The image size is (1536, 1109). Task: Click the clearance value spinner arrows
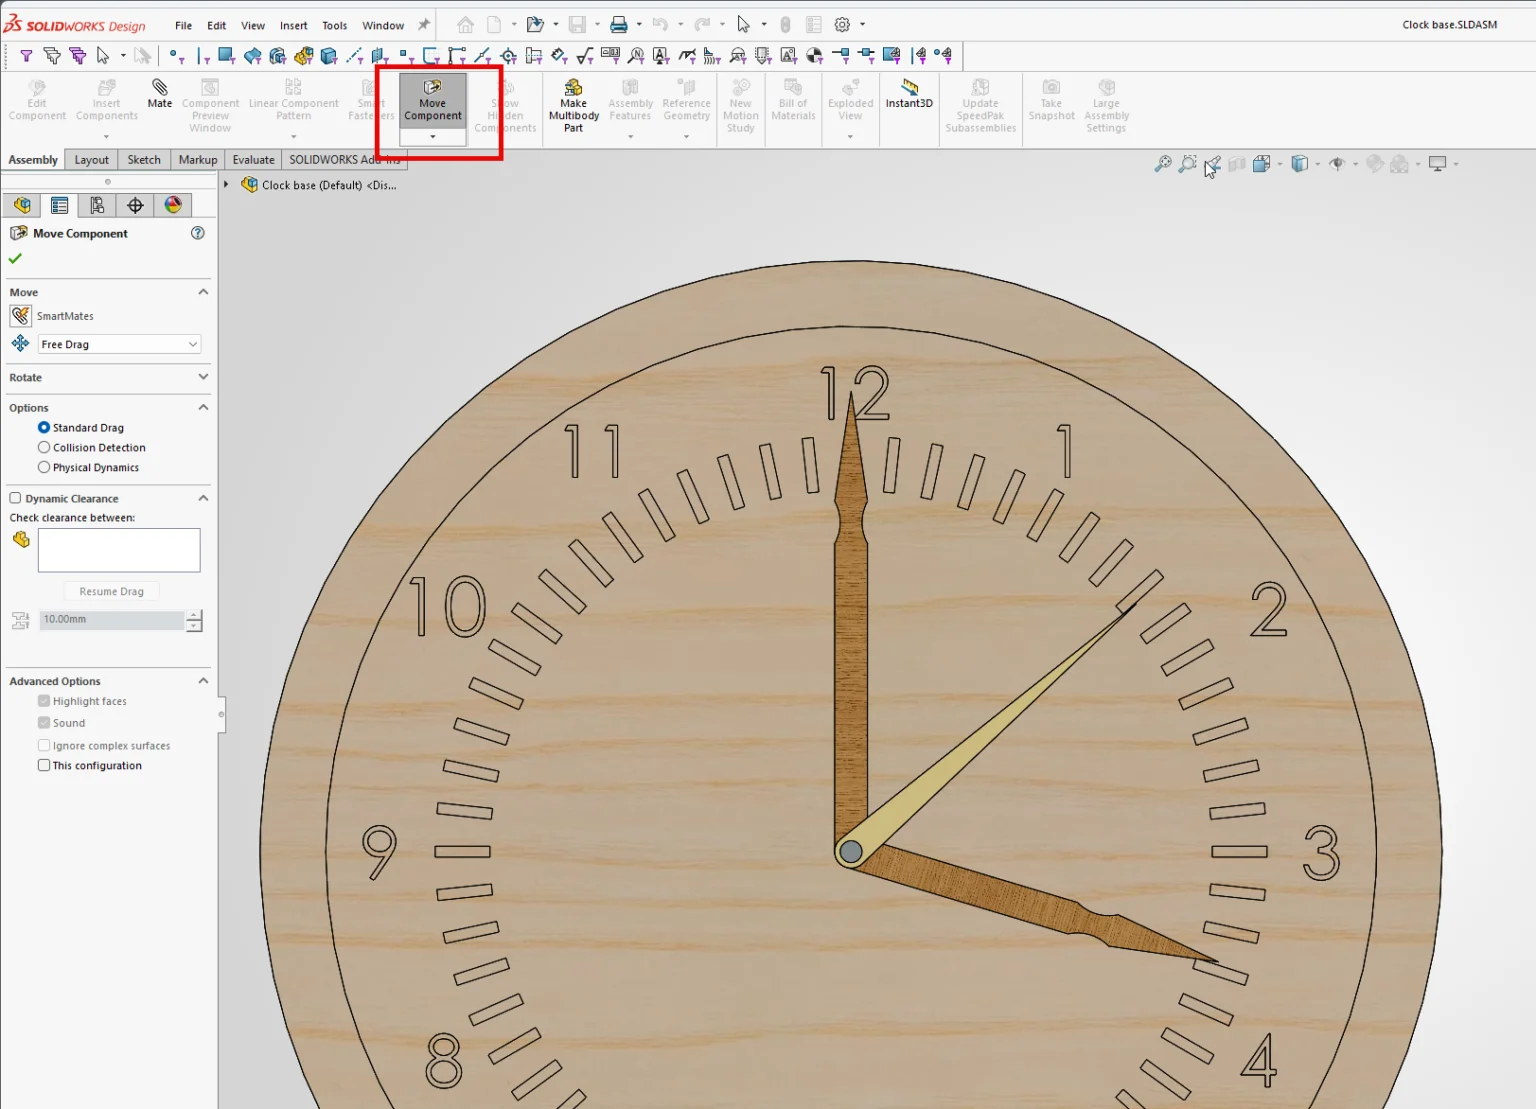195,620
